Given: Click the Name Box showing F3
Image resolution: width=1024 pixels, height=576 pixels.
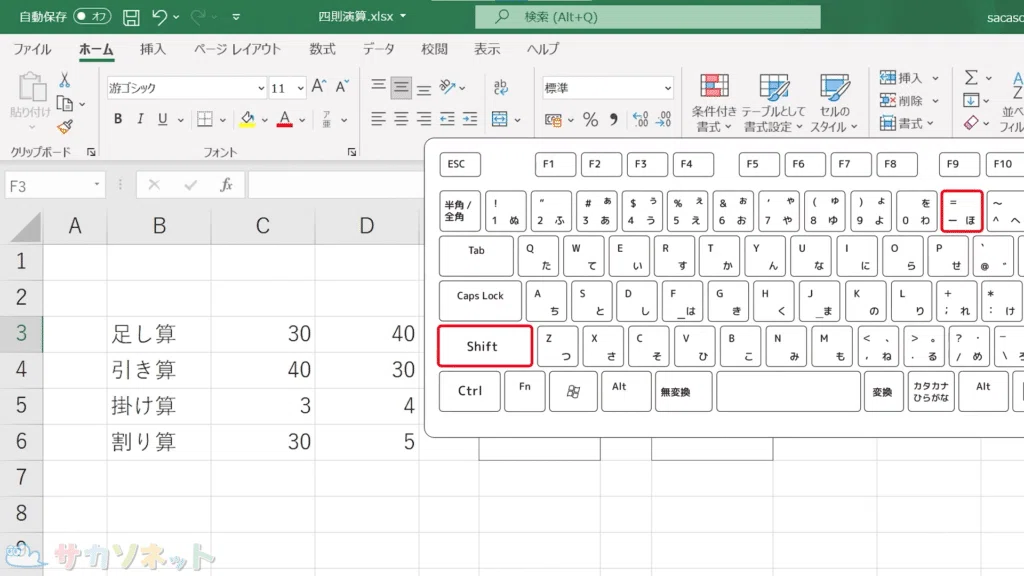Looking at the screenshot, I should (54, 186).
